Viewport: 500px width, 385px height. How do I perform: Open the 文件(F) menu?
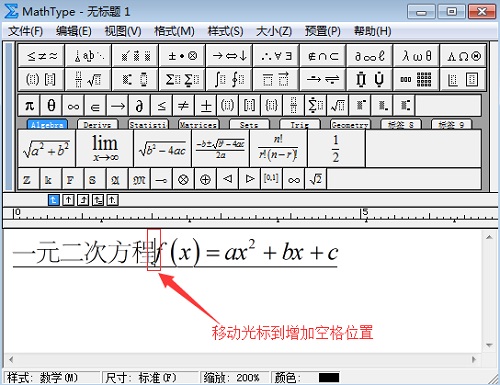25,31
